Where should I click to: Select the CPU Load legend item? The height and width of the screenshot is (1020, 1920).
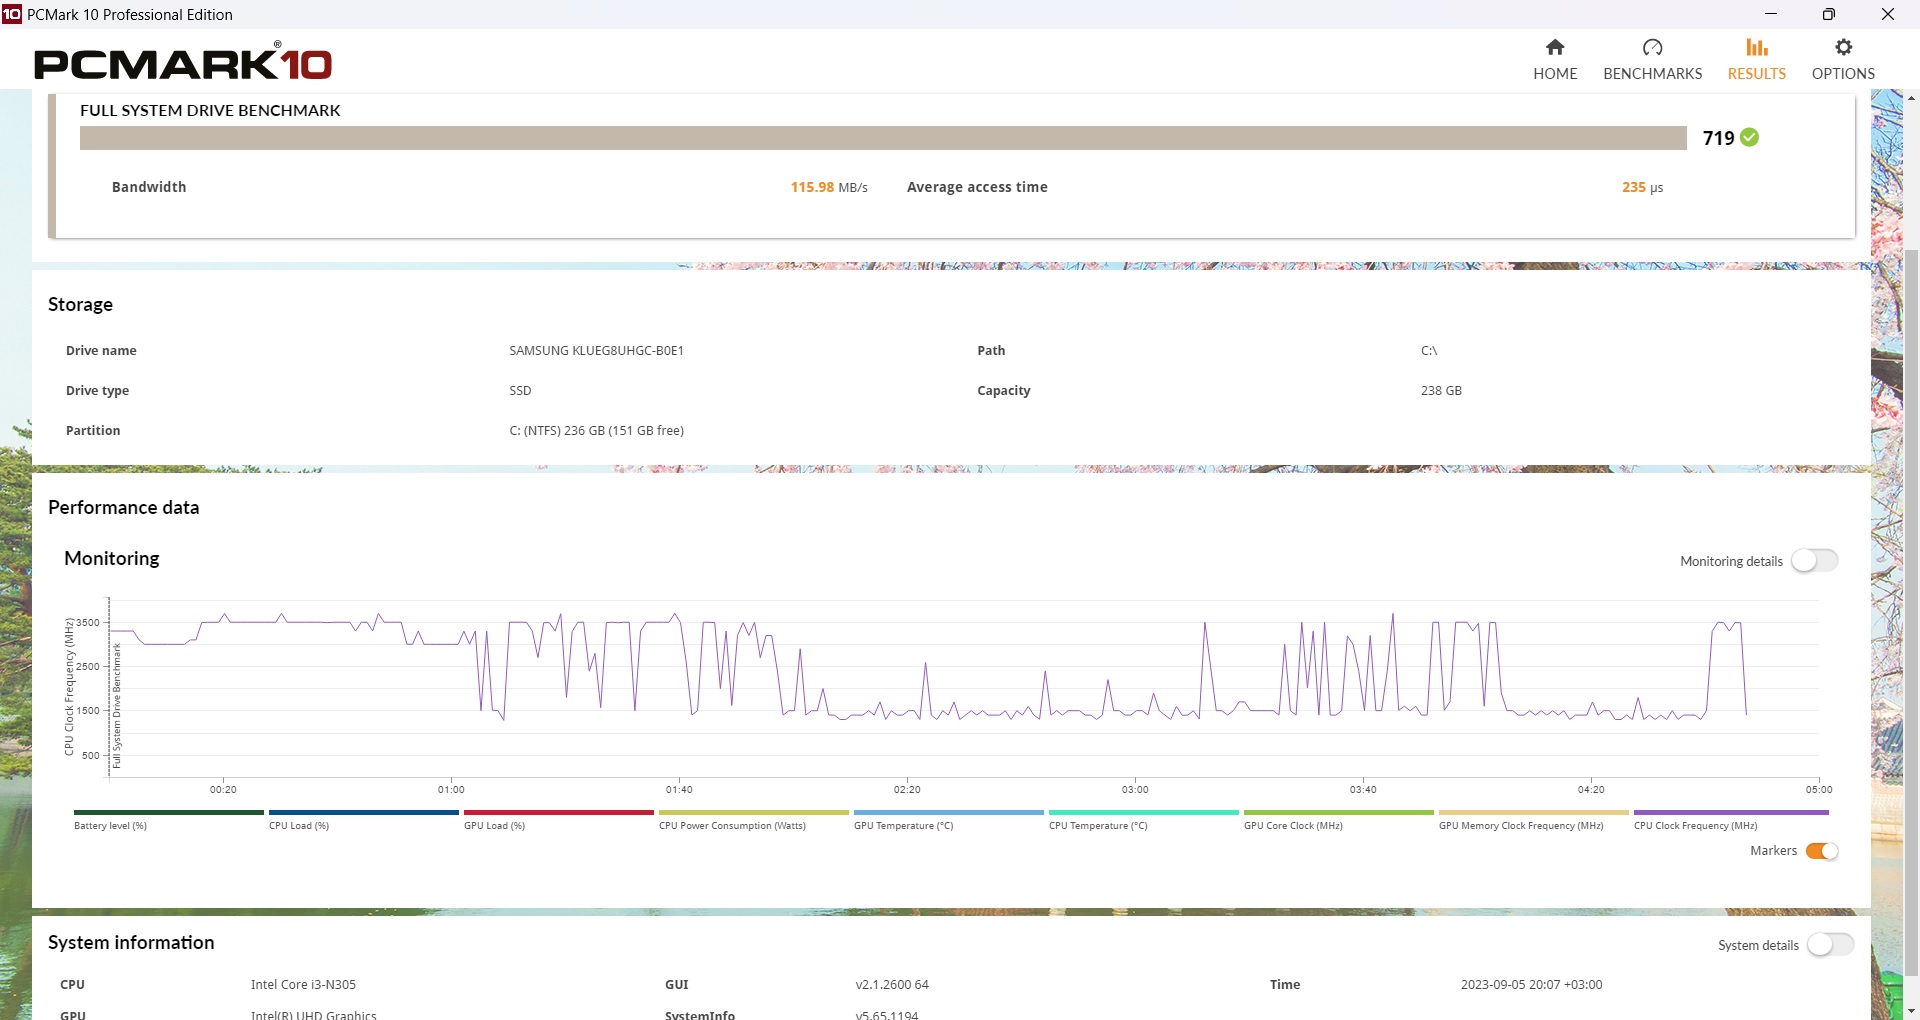[x=299, y=826]
